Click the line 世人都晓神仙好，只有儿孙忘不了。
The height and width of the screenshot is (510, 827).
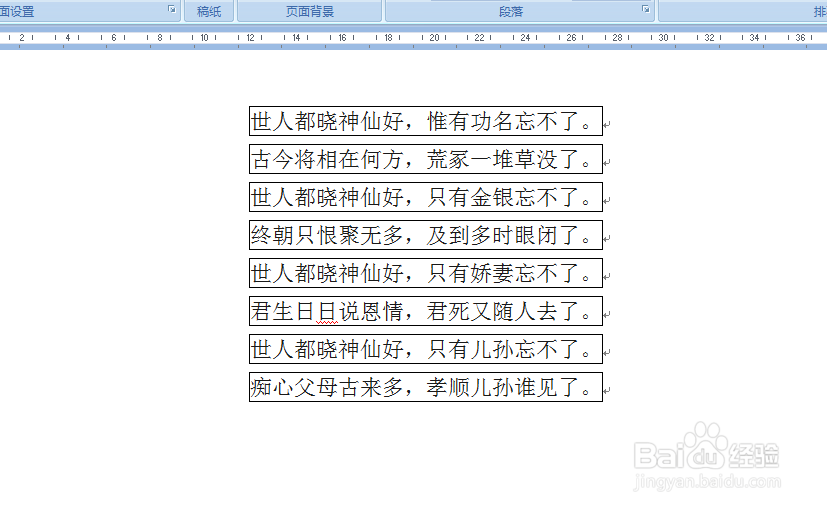[426, 349]
